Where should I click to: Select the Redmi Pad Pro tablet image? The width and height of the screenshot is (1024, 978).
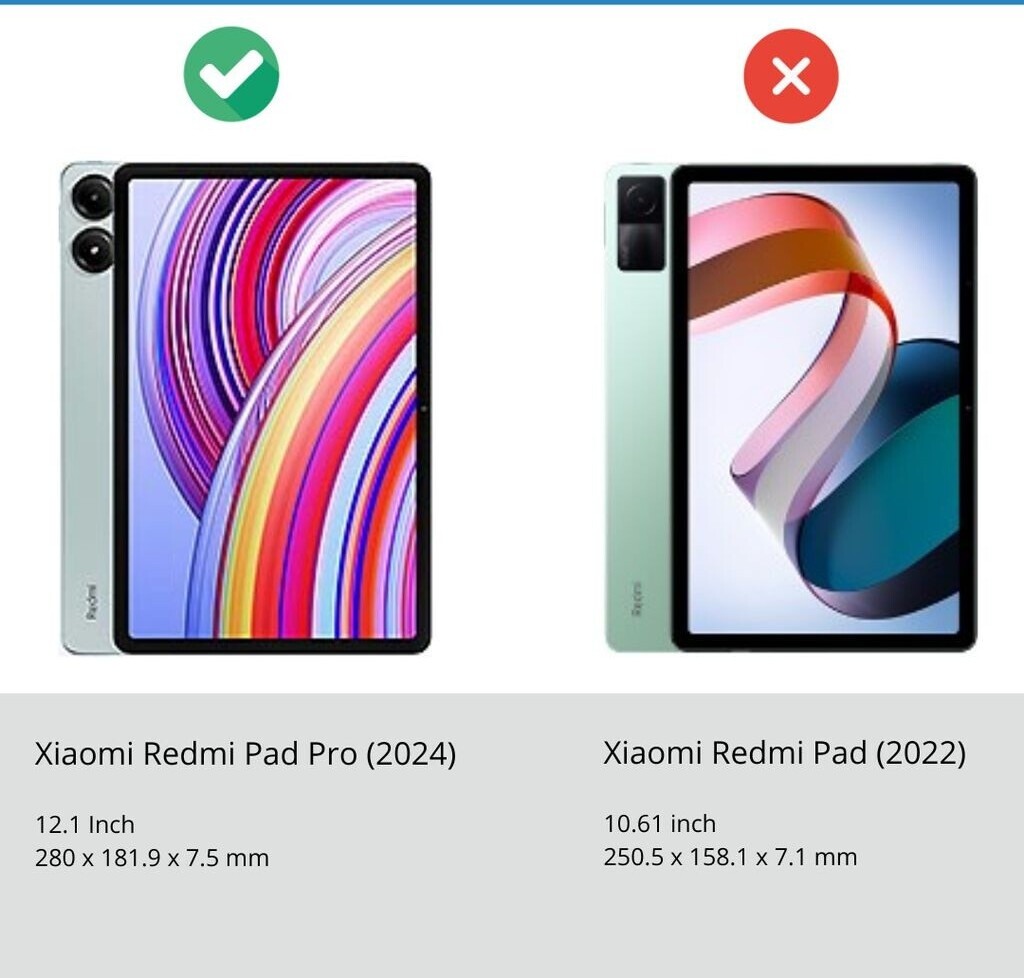pos(246,408)
